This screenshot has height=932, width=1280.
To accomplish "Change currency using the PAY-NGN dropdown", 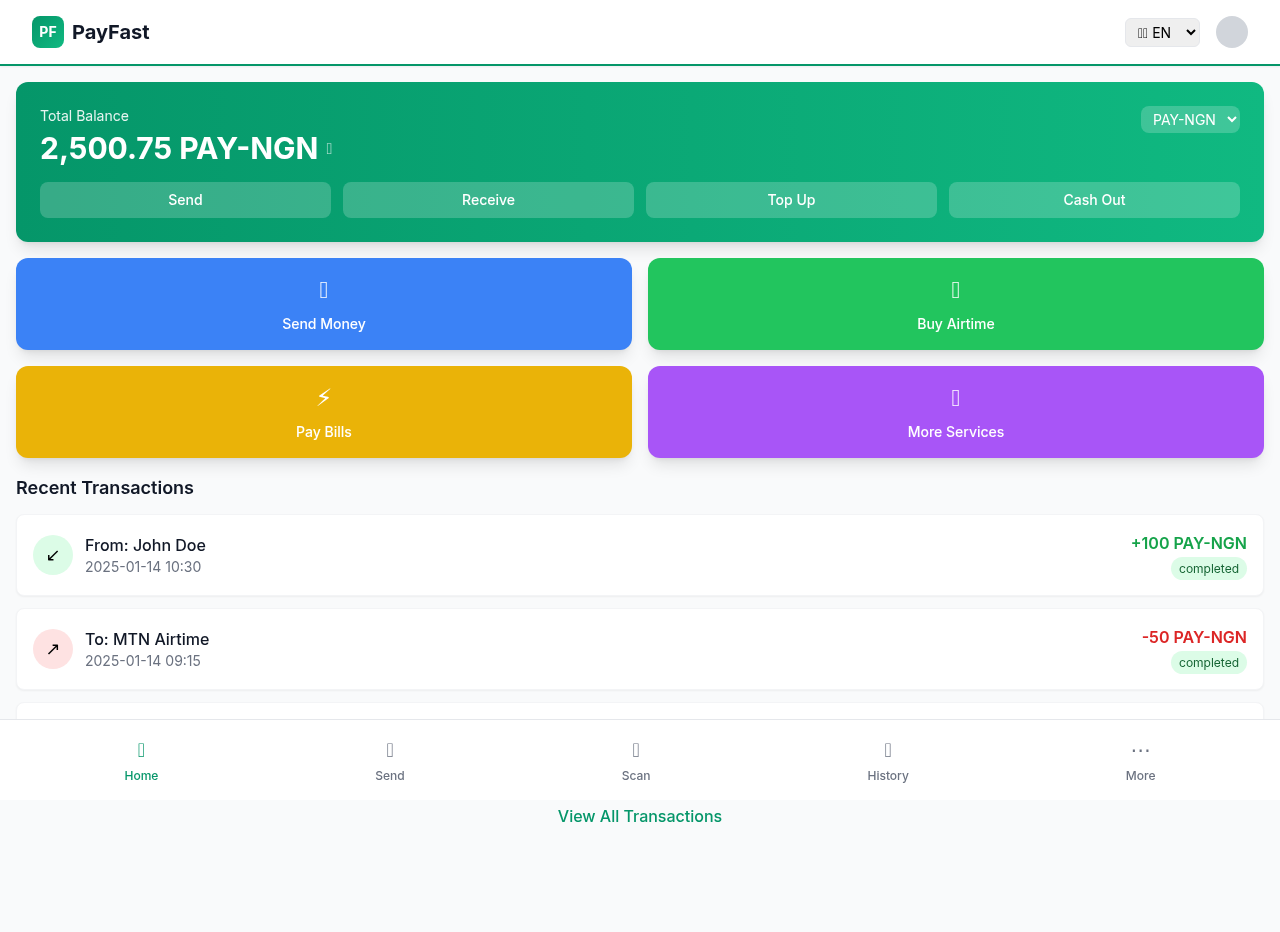I will tap(1190, 119).
